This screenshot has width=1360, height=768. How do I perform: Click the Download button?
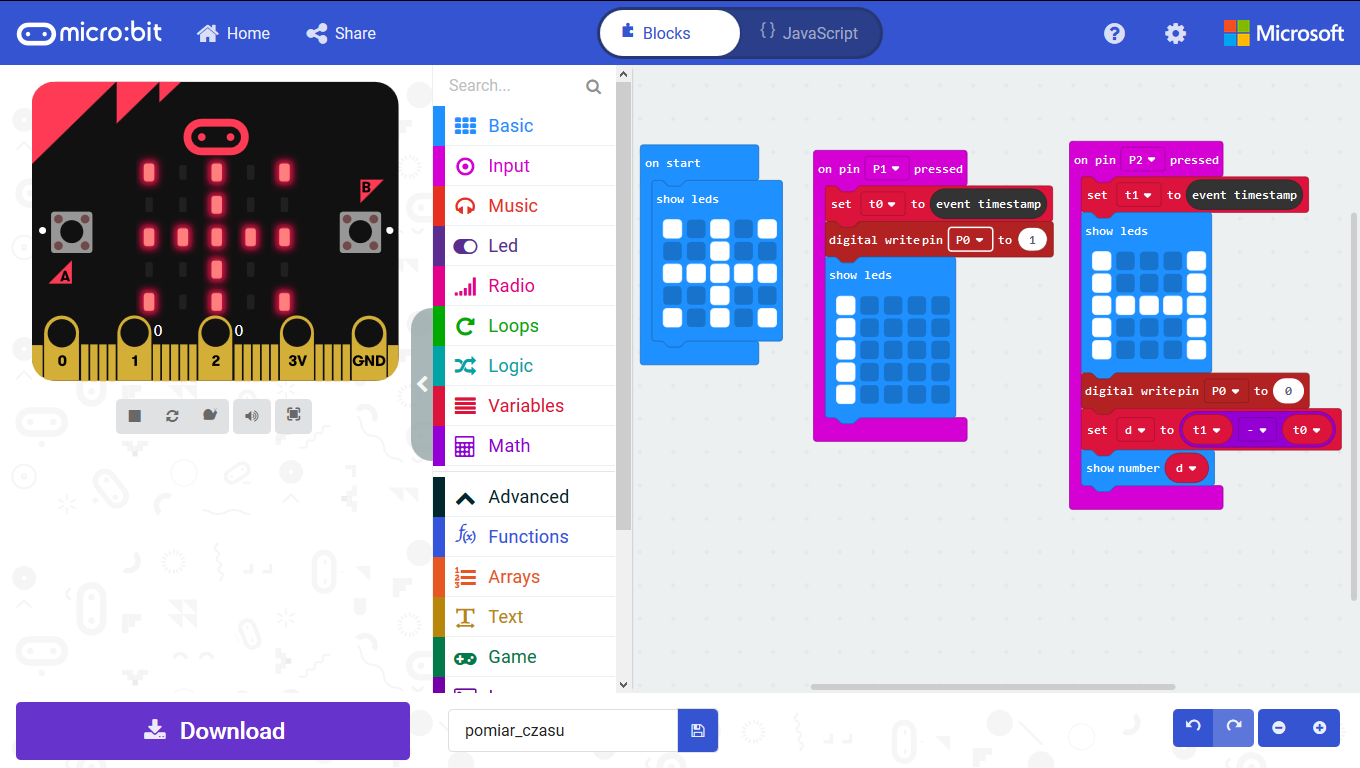[213, 731]
